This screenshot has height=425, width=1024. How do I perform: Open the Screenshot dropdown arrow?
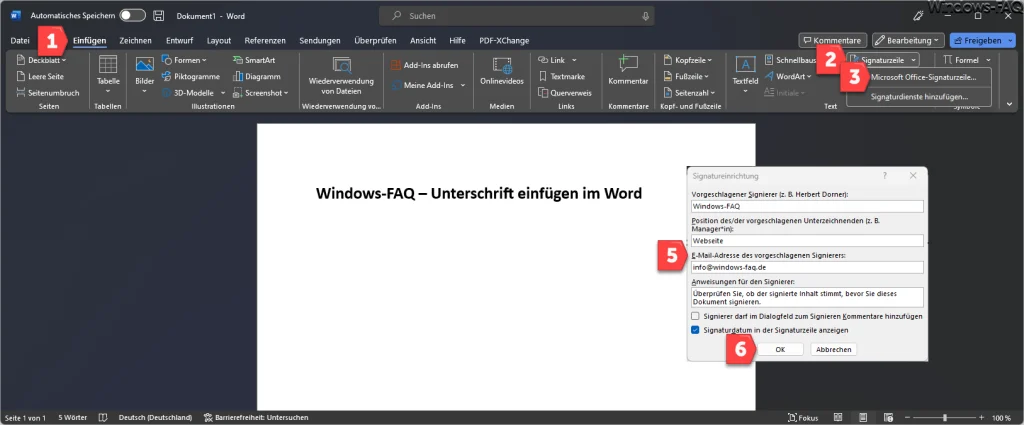pos(285,93)
